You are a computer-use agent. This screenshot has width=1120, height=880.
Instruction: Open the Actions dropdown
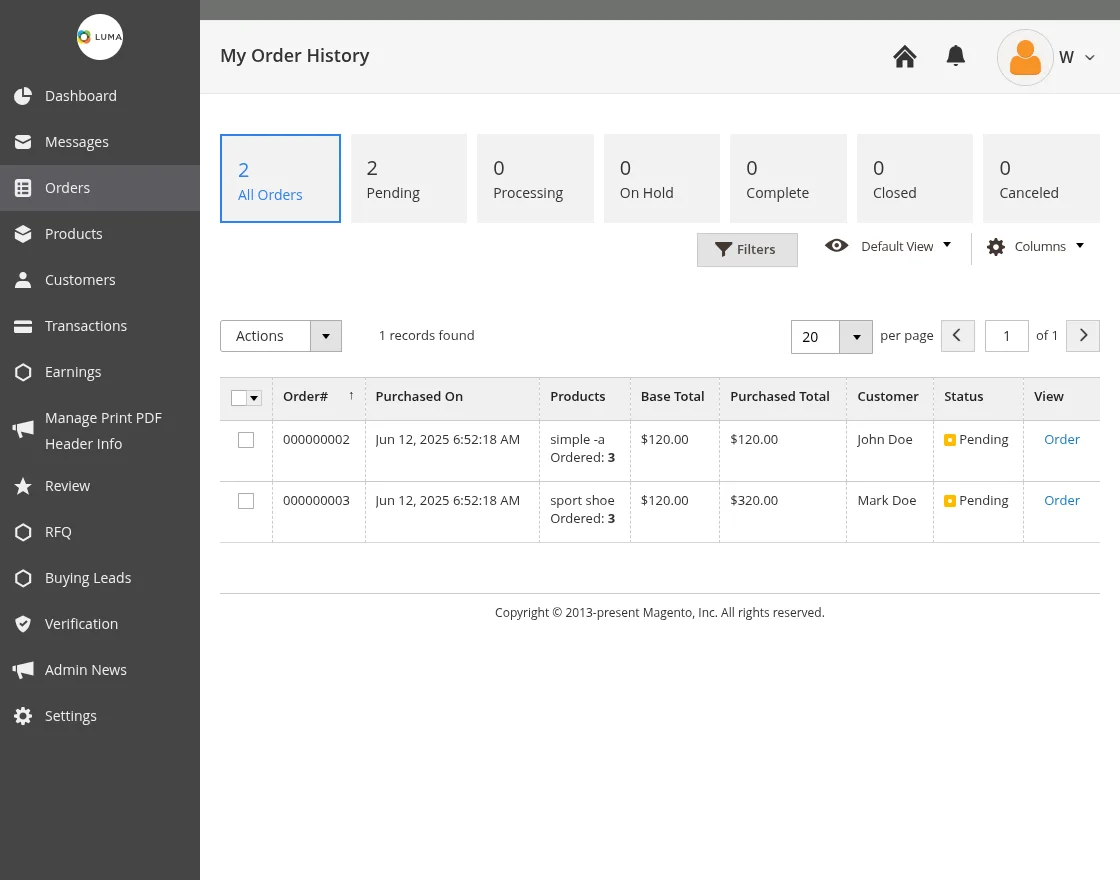[280, 336]
